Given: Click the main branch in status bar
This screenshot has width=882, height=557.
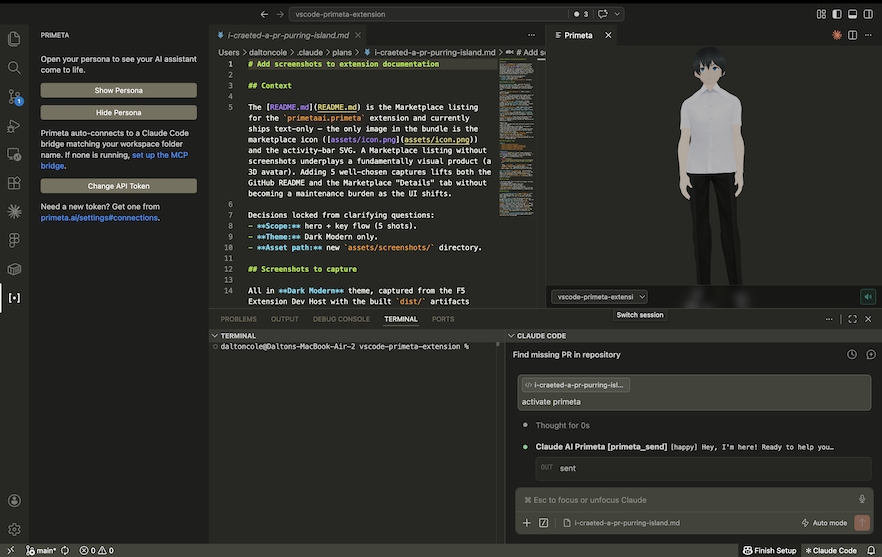Looking at the screenshot, I should (x=41, y=550).
